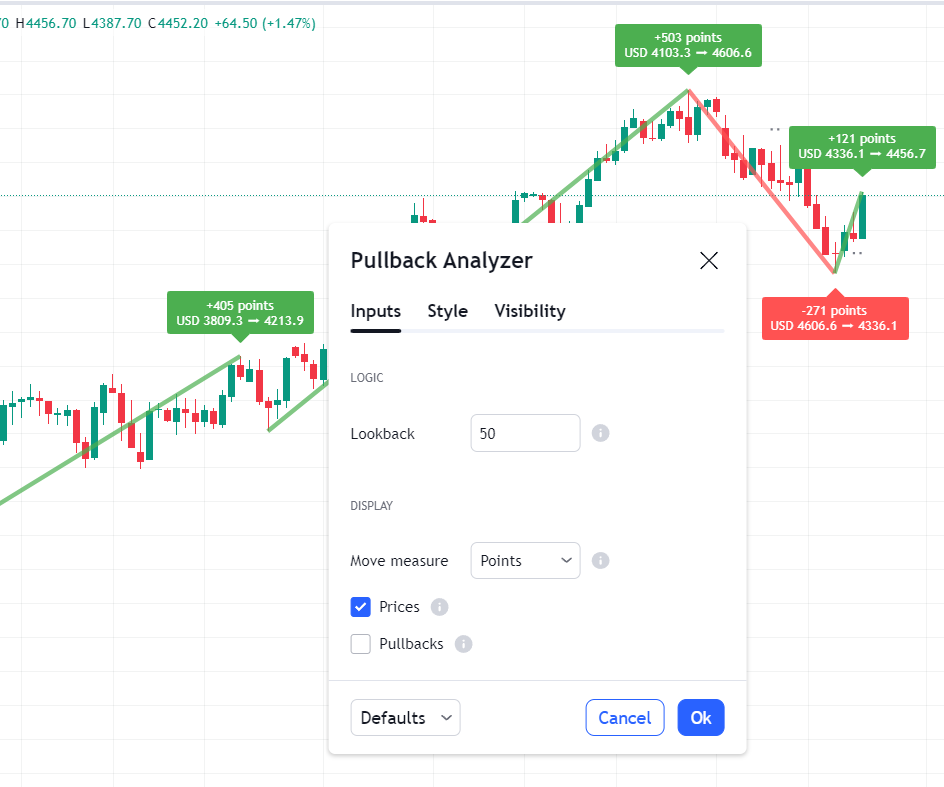Viewport: 944px width, 787px height.
Task: Click the +121 points label
Action: (861, 146)
